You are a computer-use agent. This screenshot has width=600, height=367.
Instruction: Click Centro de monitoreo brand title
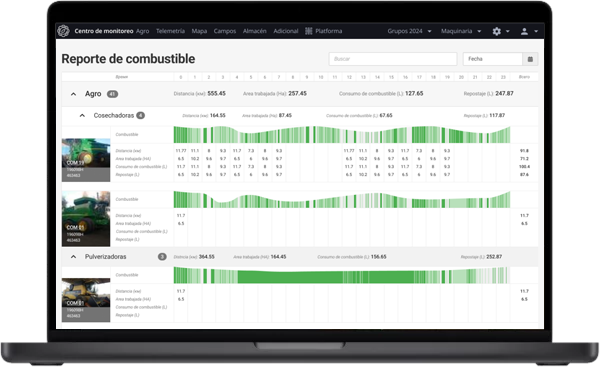[x=104, y=31]
